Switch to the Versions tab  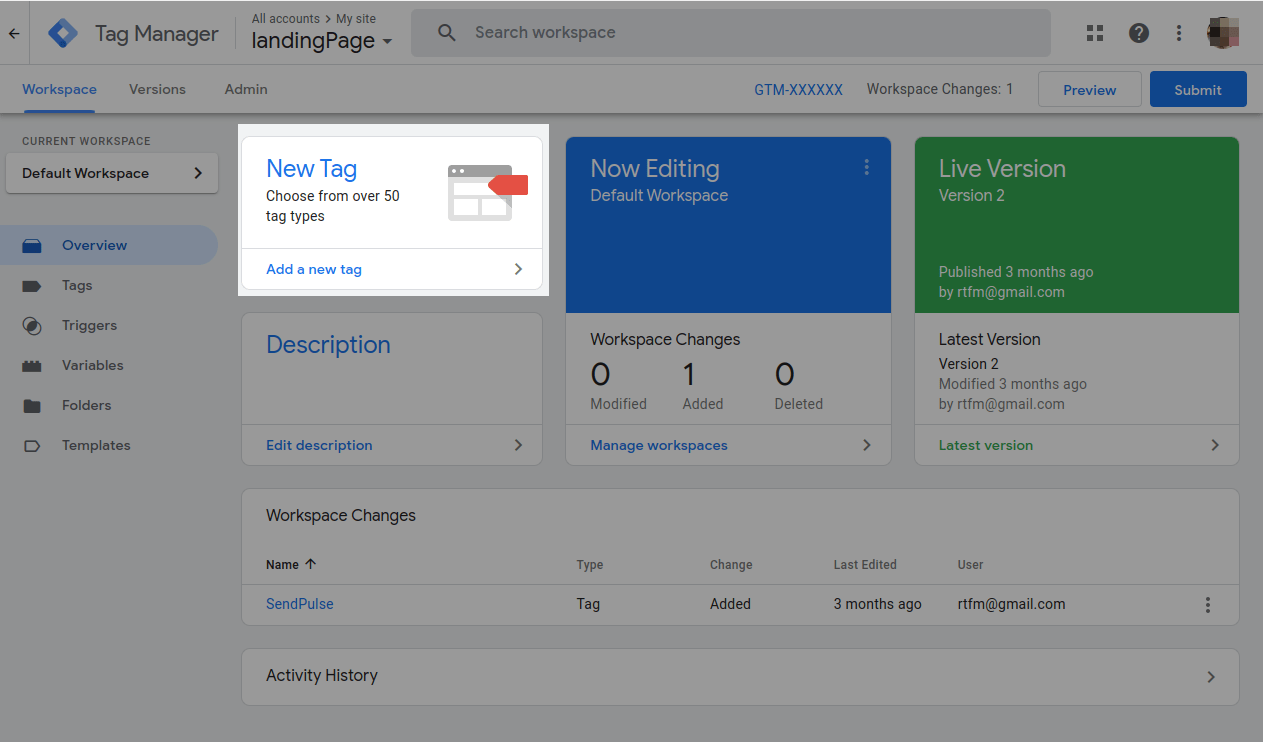click(x=157, y=89)
